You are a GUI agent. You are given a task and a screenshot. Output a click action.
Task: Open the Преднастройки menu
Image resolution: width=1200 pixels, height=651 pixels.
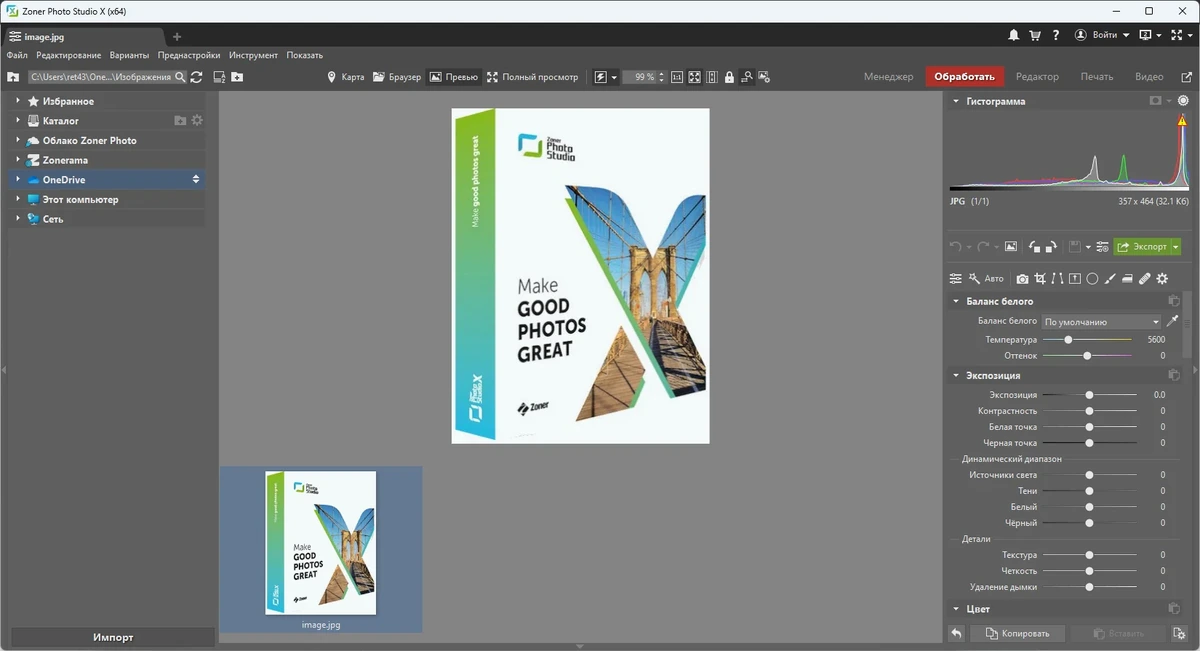(x=189, y=55)
